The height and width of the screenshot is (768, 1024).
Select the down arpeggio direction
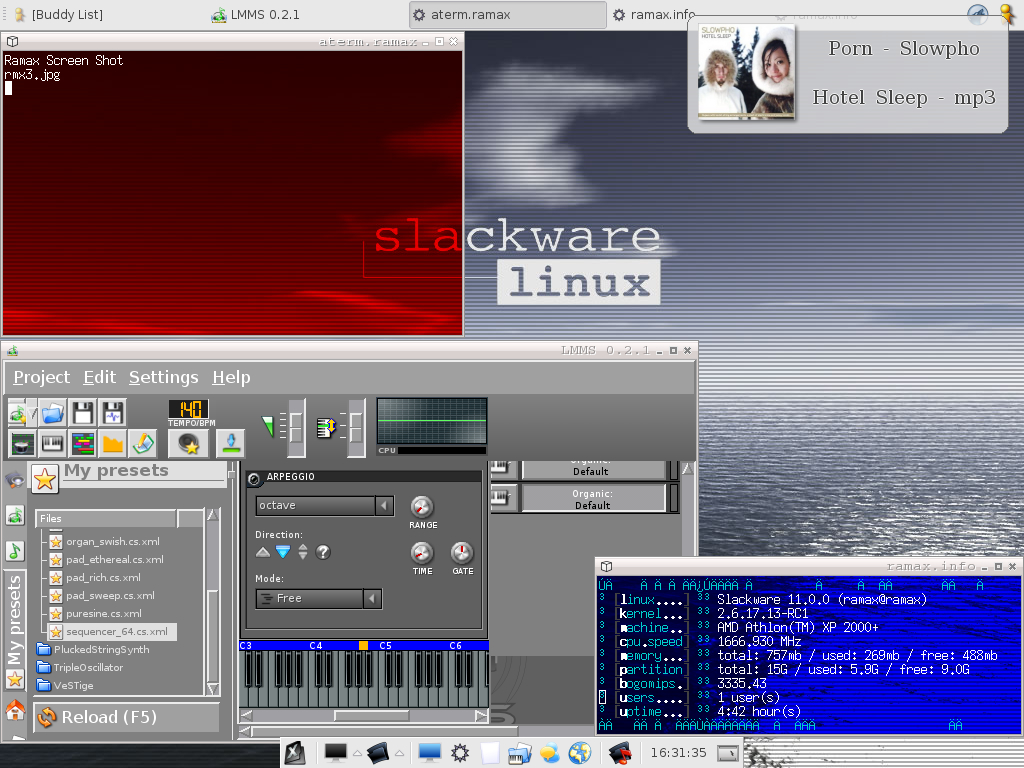pos(283,552)
